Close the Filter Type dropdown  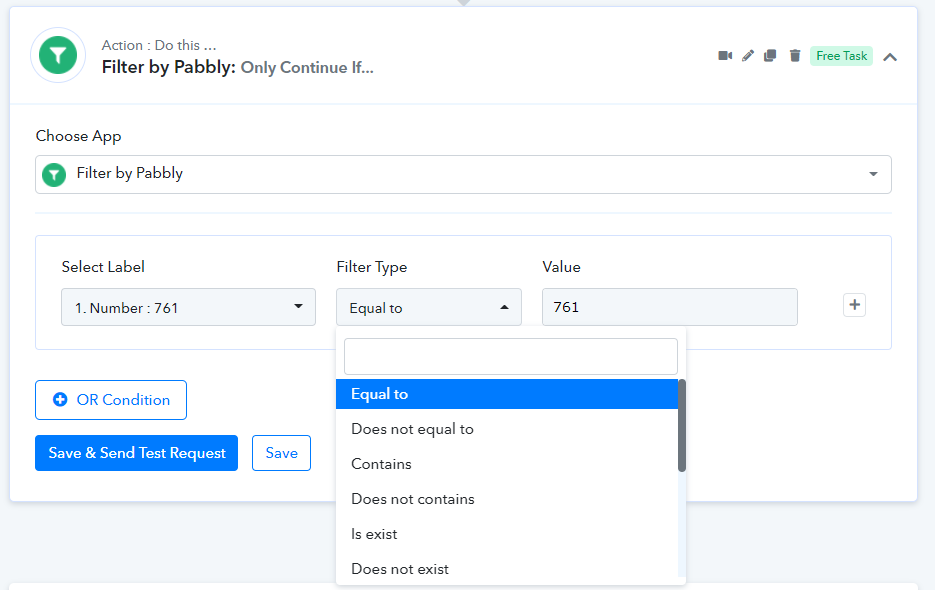[429, 307]
